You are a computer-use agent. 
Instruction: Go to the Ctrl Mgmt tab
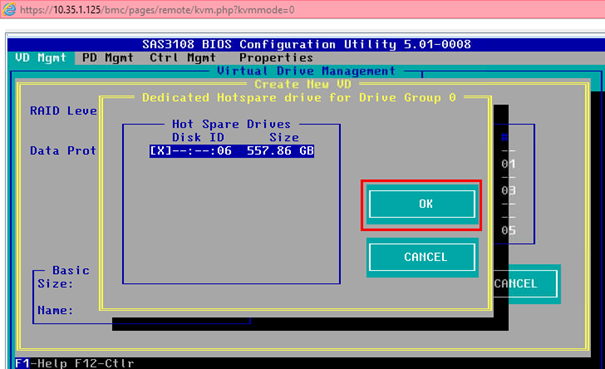coord(183,58)
